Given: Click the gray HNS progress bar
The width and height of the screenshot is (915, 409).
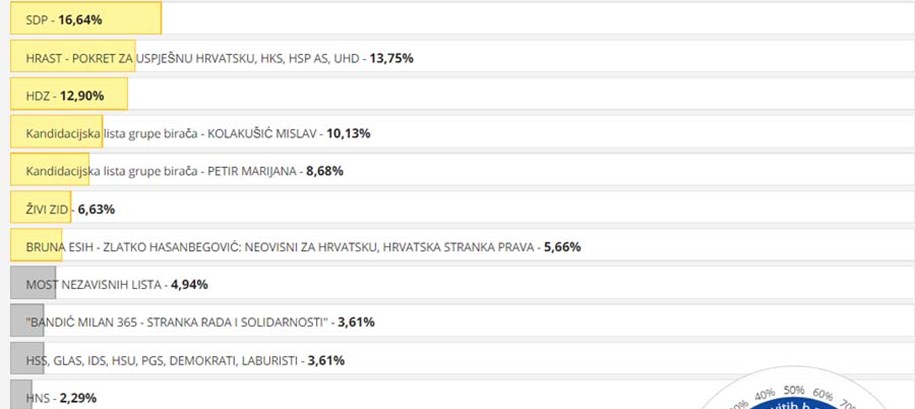Looking at the screenshot, I should coord(21,394).
